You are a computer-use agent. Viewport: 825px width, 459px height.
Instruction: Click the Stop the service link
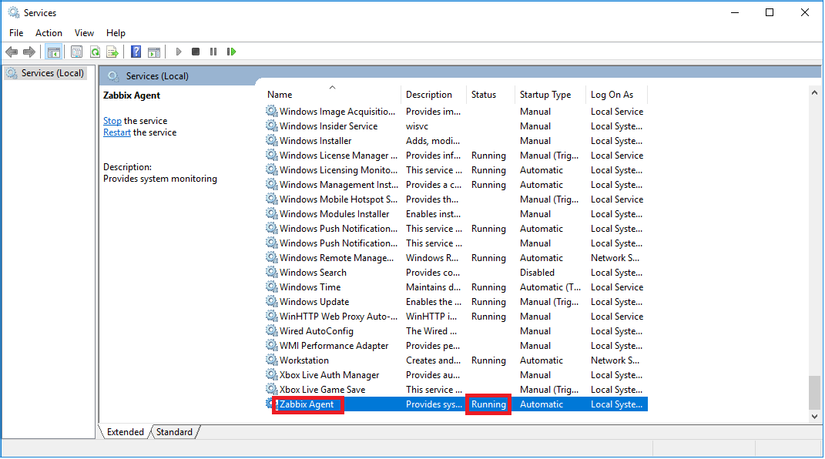[112, 121]
